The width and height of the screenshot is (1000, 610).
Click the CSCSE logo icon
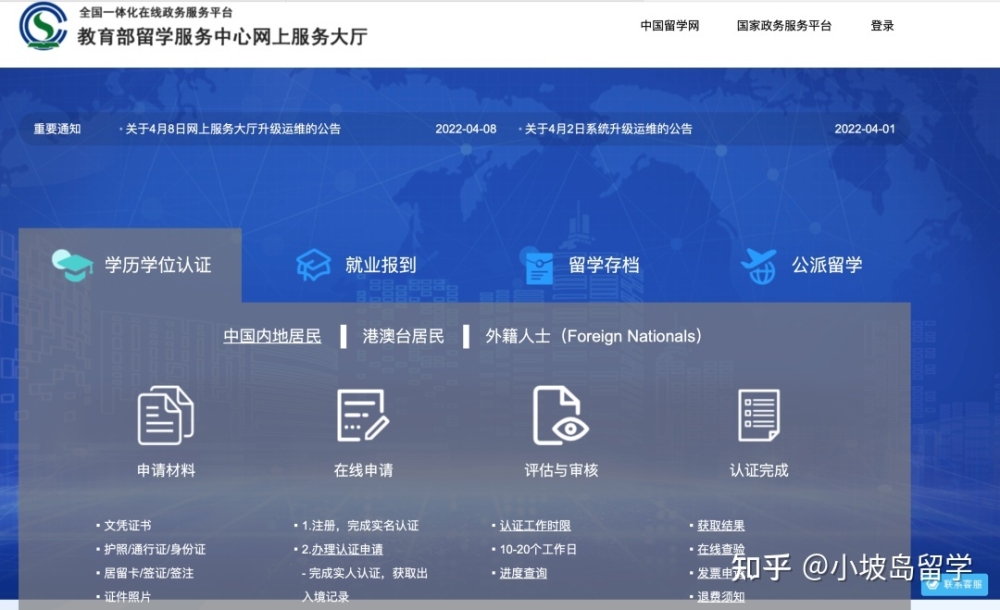43,26
